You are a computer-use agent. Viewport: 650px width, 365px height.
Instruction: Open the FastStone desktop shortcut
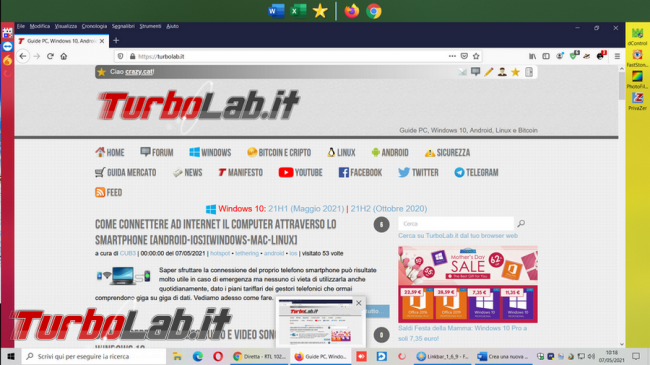pos(637,58)
